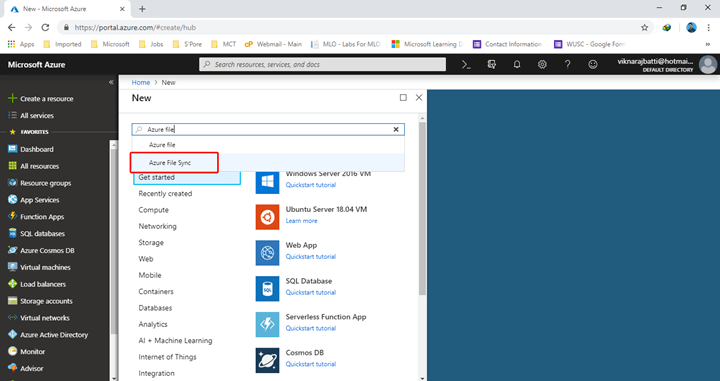Reload the page in Chrome

[45, 28]
